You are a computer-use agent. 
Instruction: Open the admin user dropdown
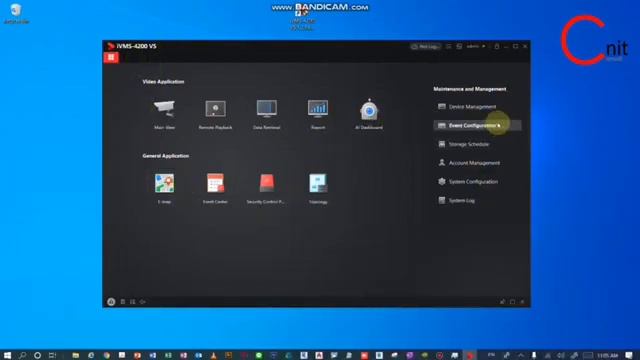pyautogui.click(x=476, y=47)
